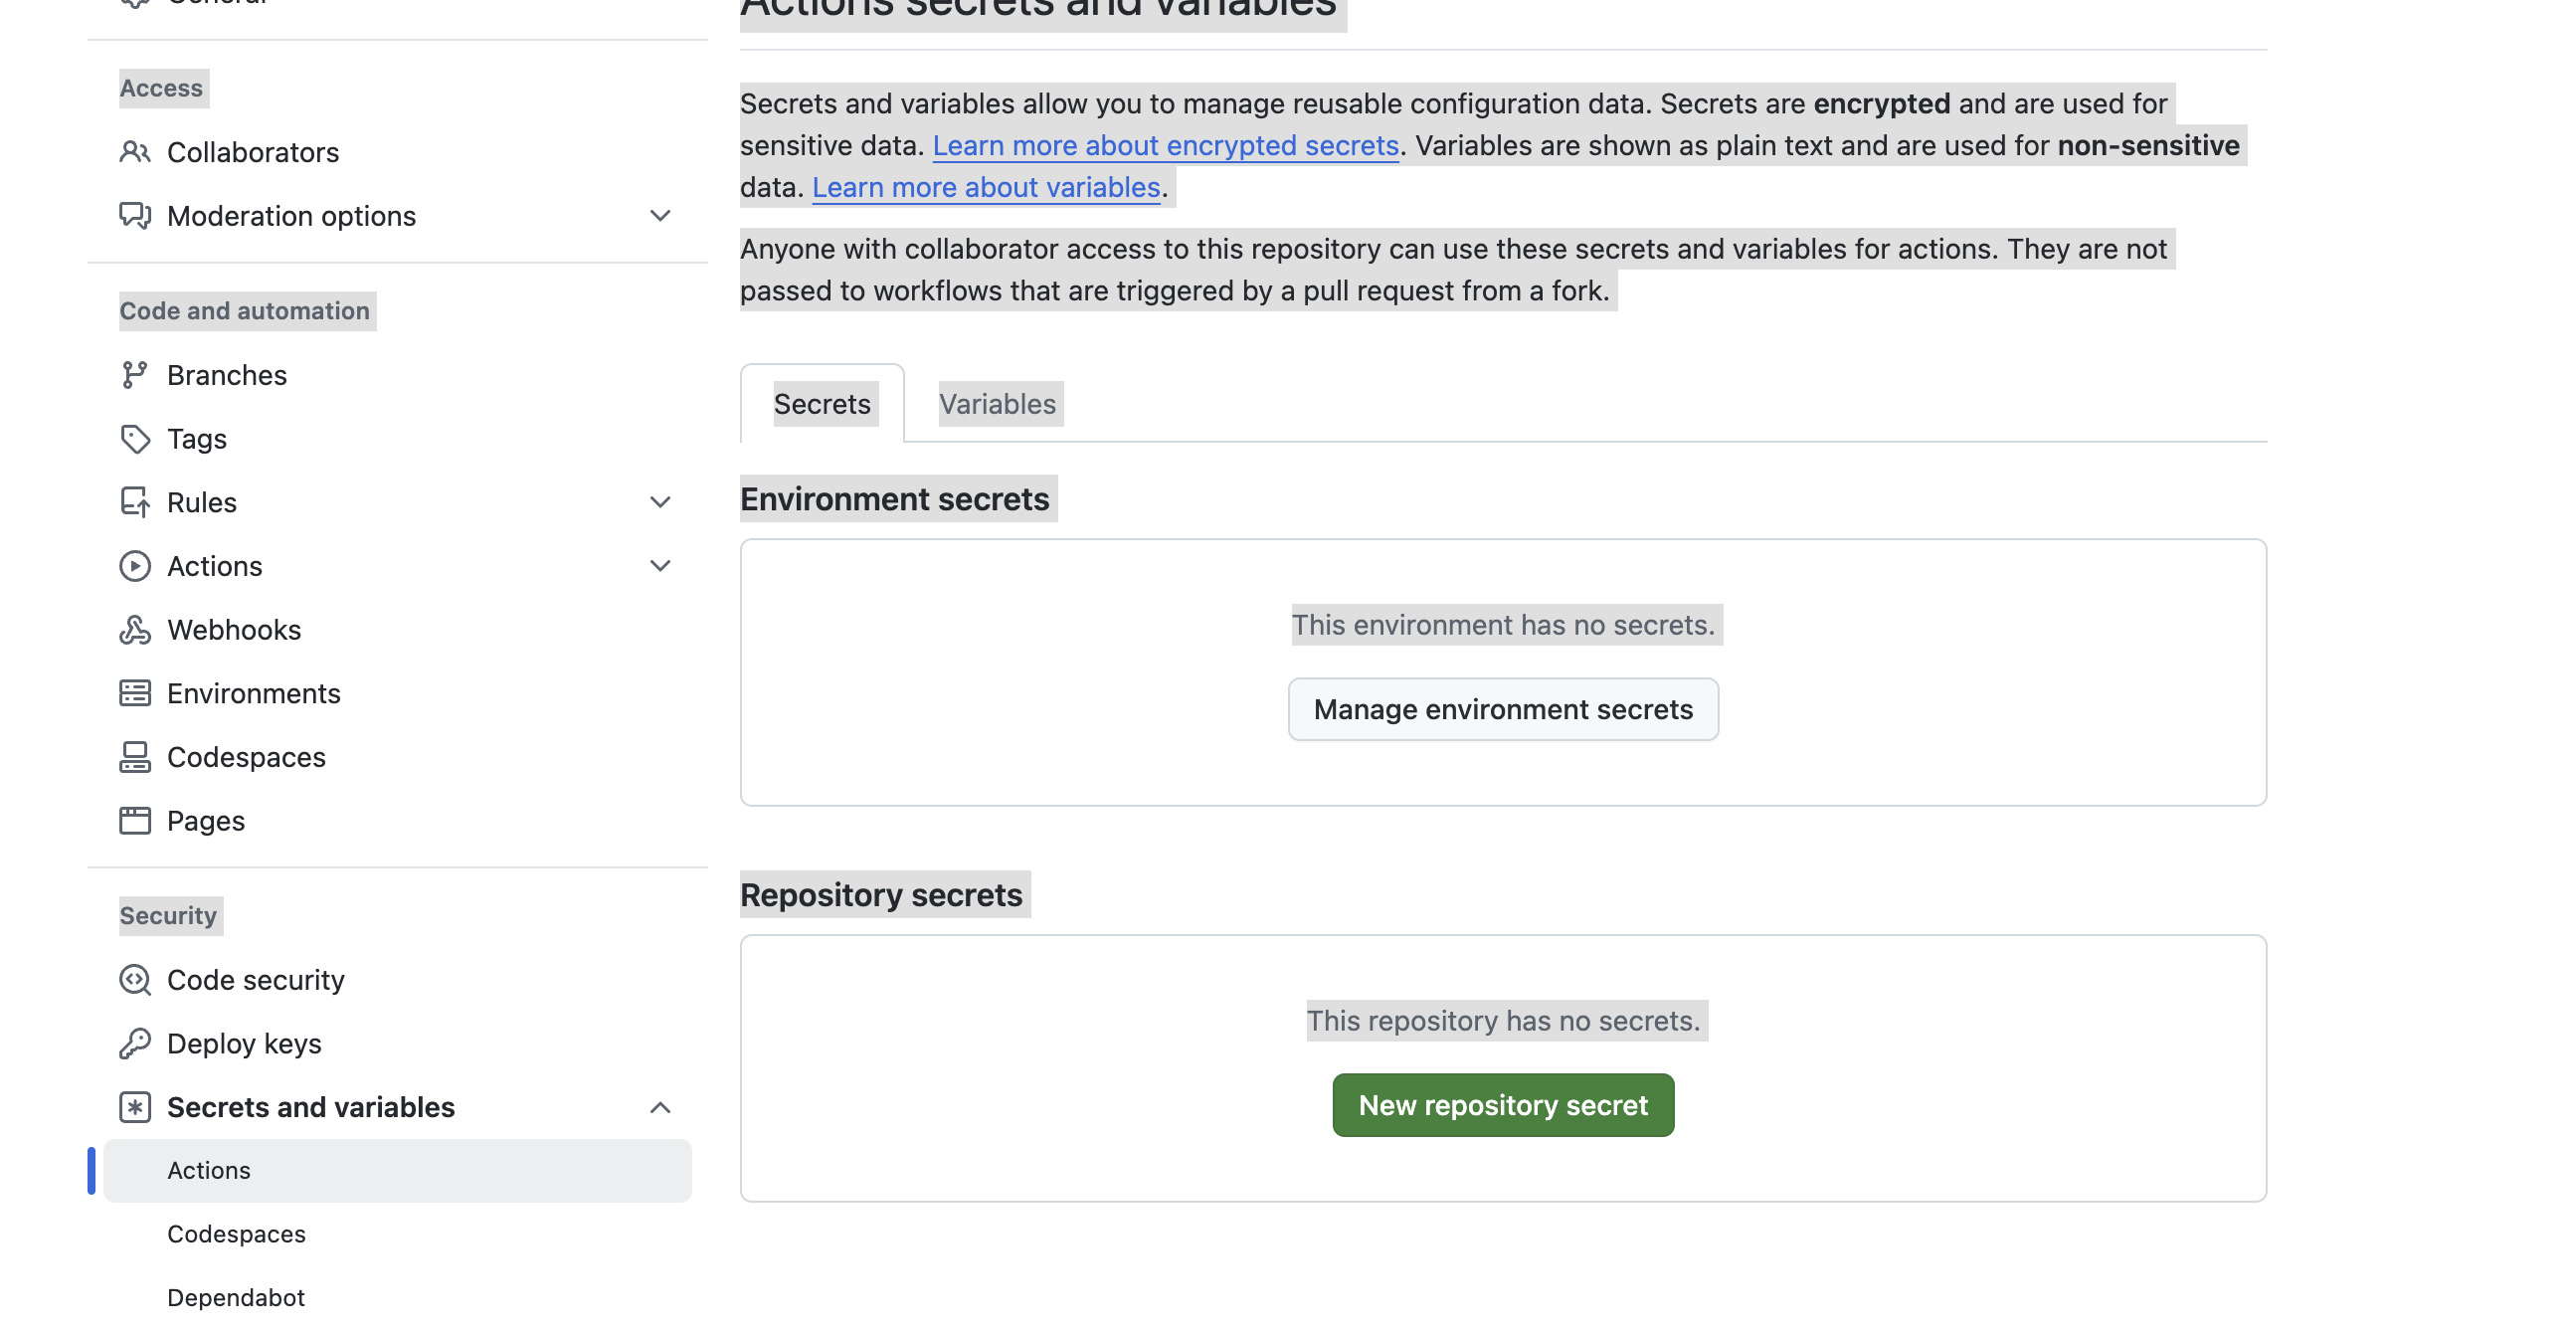Screen dimensions: 2576x1331
Task: Click 'This environment has no secrets.' text
Action: [1503, 625]
